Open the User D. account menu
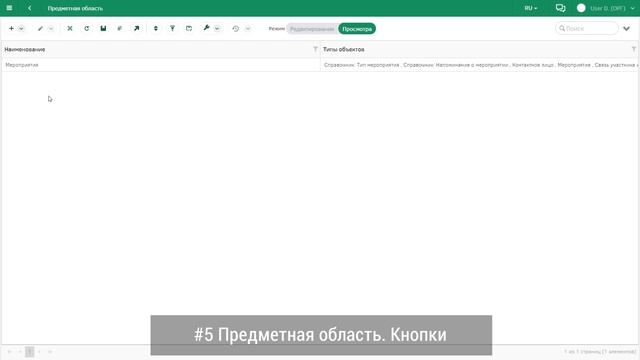 click(x=612, y=8)
